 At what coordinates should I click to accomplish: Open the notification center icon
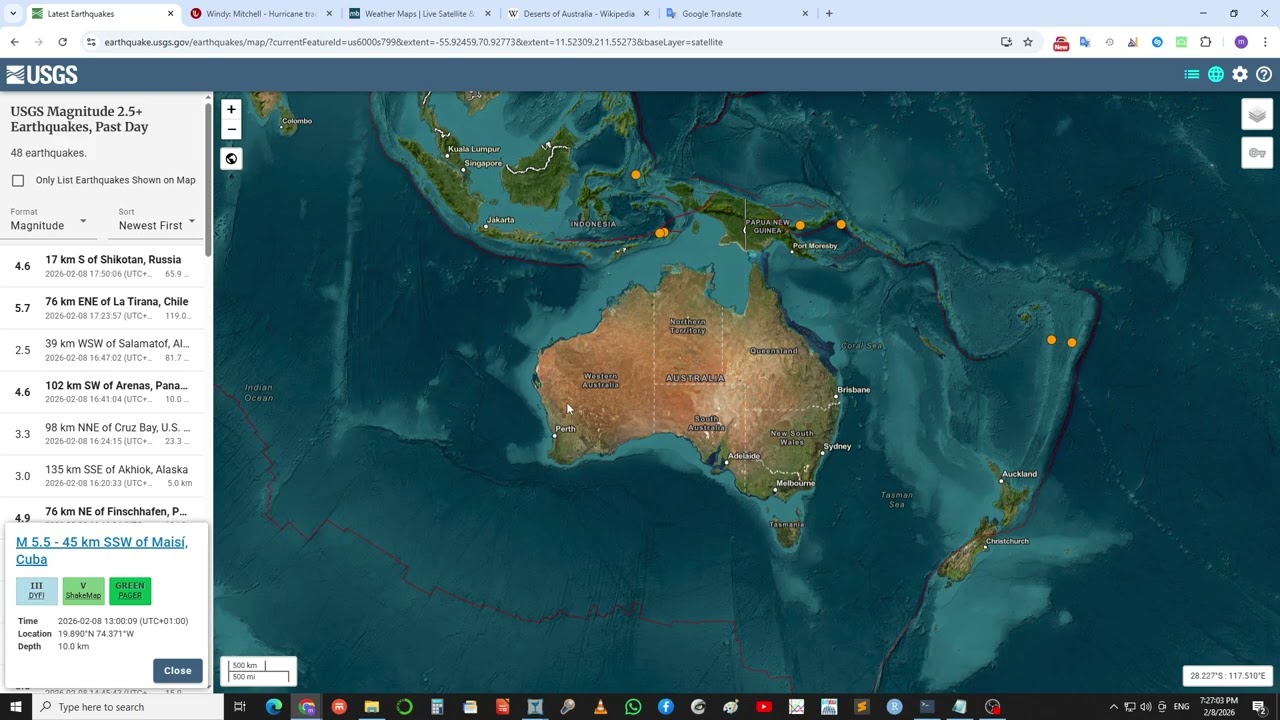(x=1259, y=707)
